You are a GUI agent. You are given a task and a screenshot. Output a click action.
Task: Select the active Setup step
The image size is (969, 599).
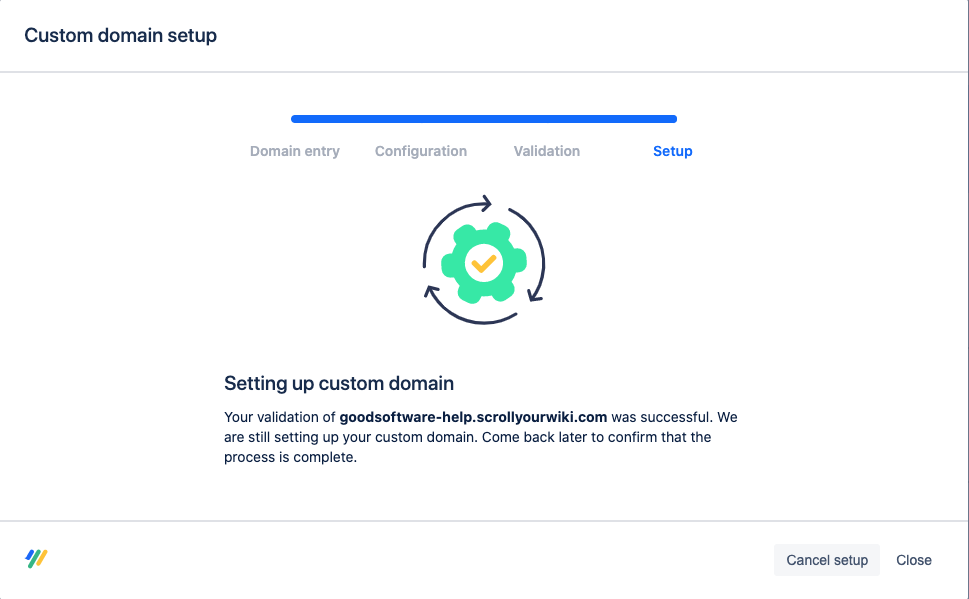tap(672, 151)
